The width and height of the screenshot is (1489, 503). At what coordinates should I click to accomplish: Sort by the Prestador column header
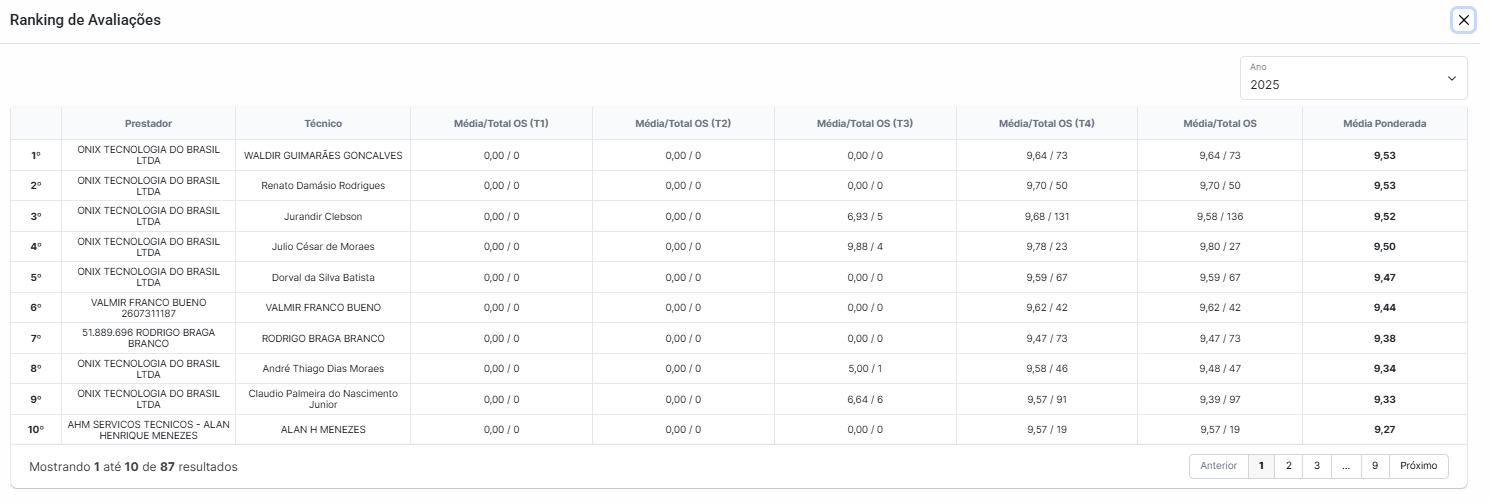[148, 124]
